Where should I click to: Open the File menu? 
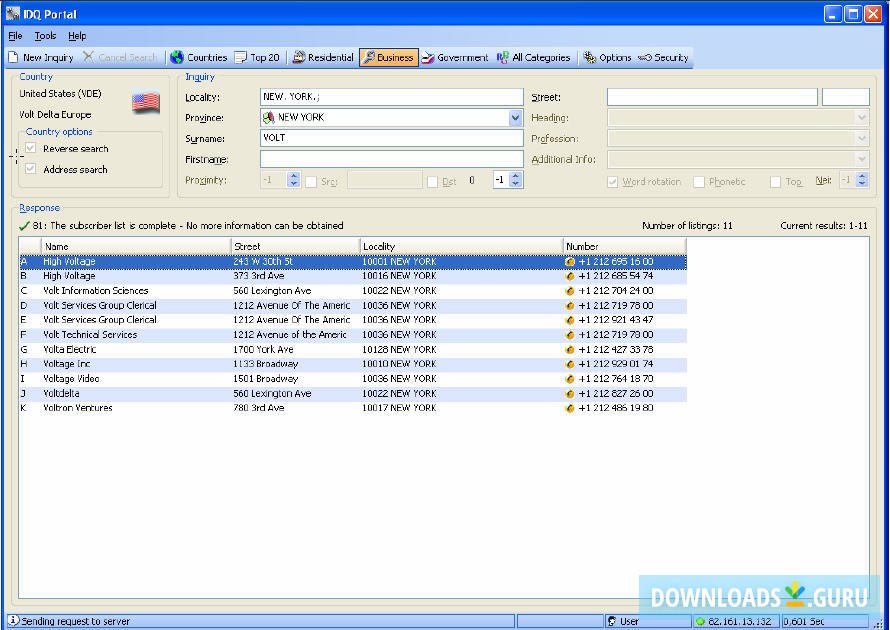15,36
